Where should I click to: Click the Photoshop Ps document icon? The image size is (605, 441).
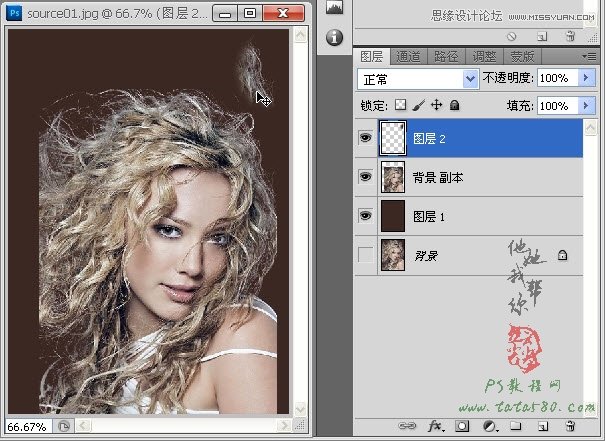click(14, 13)
